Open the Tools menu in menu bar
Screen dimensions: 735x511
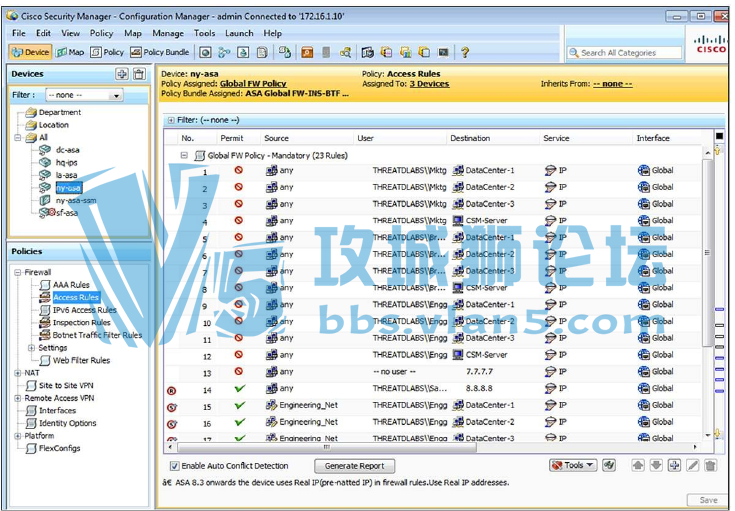point(204,33)
